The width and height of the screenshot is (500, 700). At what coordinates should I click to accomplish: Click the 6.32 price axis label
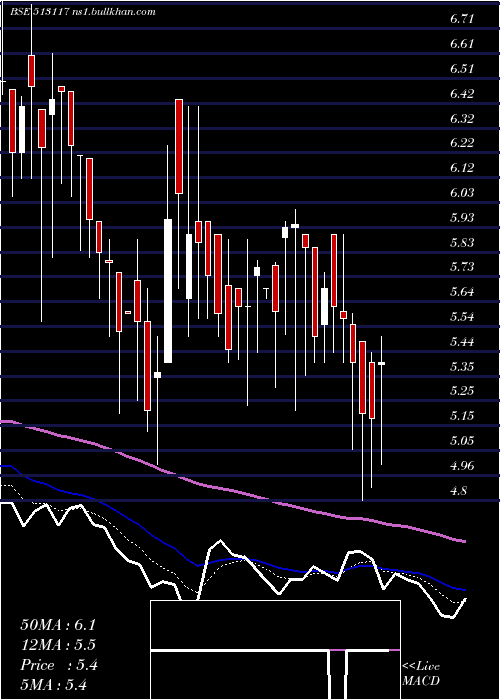coord(462,118)
